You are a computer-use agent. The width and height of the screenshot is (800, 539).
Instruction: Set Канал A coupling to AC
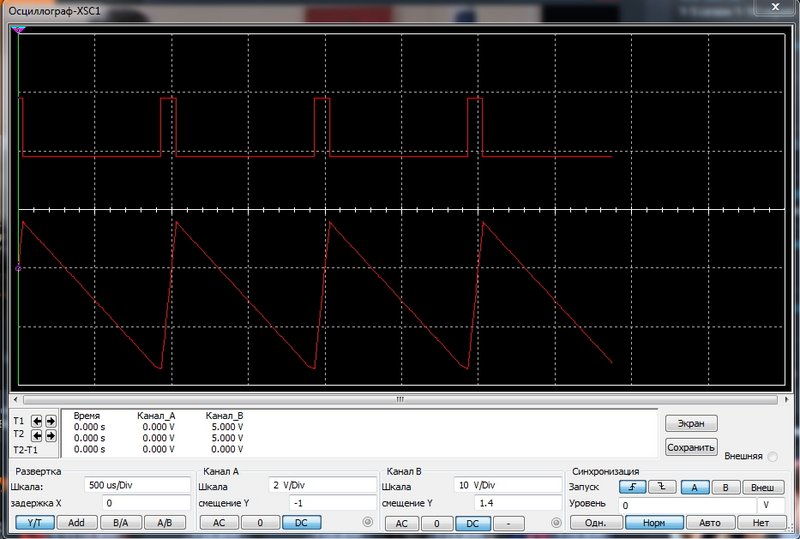click(219, 523)
